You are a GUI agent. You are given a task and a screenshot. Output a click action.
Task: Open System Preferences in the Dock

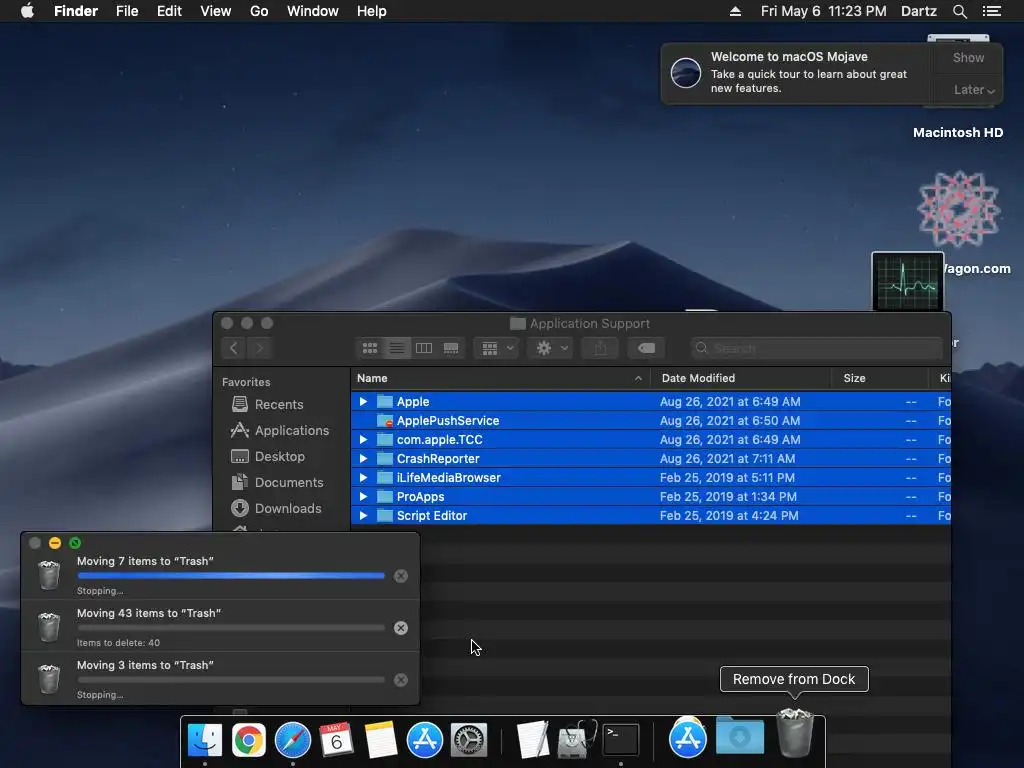(469, 740)
